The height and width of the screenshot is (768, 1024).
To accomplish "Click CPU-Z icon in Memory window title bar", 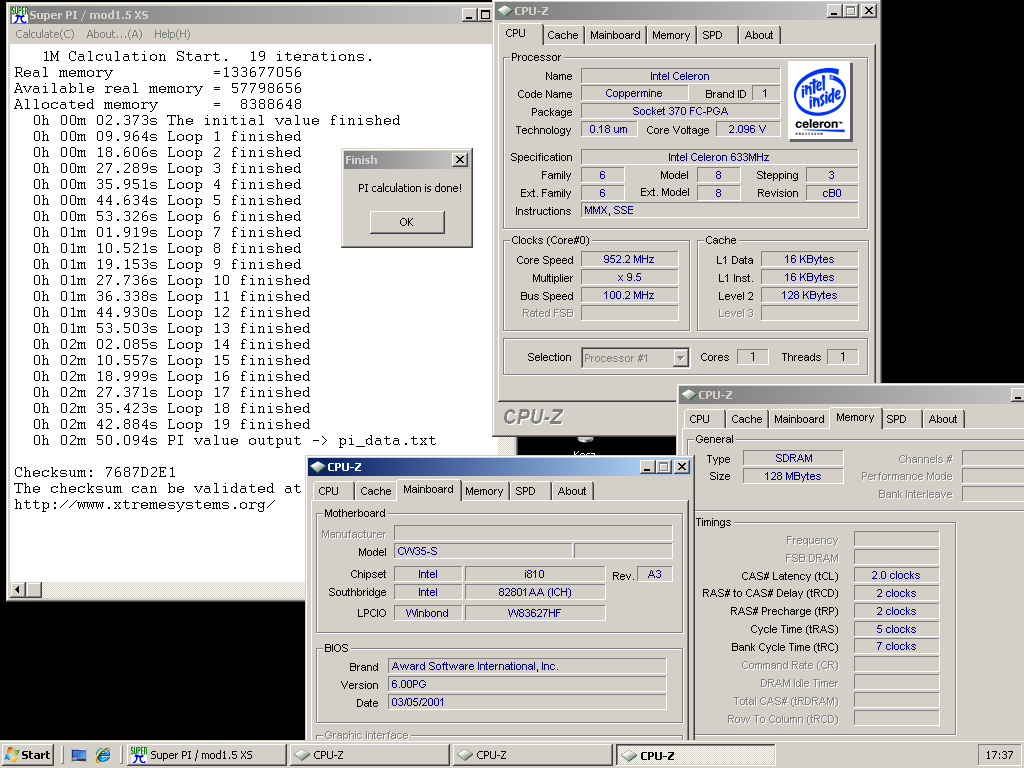I will click(689, 395).
